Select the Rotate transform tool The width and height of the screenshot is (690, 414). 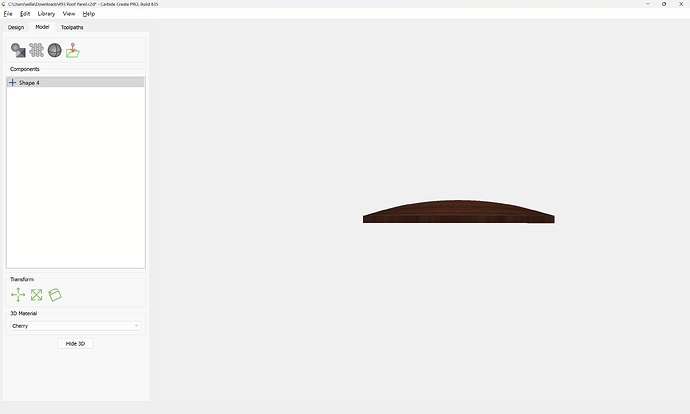(x=54, y=295)
